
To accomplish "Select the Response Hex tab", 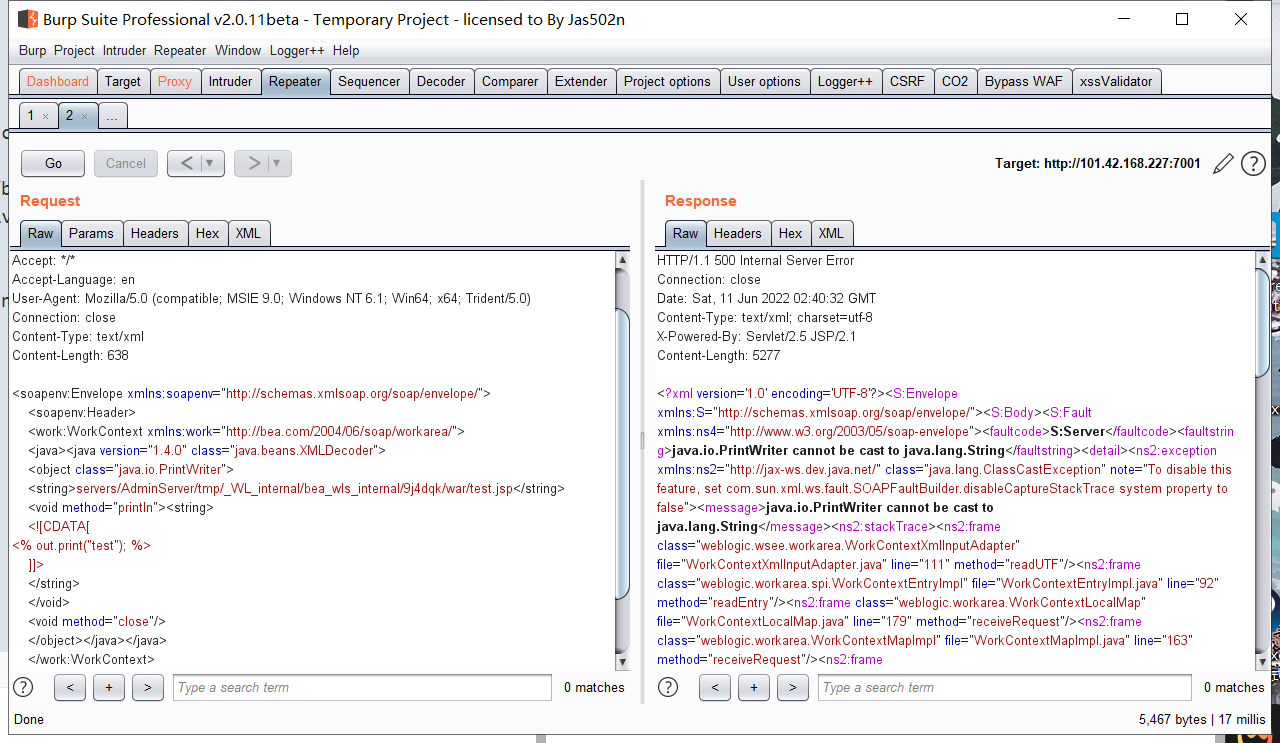I will (790, 233).
